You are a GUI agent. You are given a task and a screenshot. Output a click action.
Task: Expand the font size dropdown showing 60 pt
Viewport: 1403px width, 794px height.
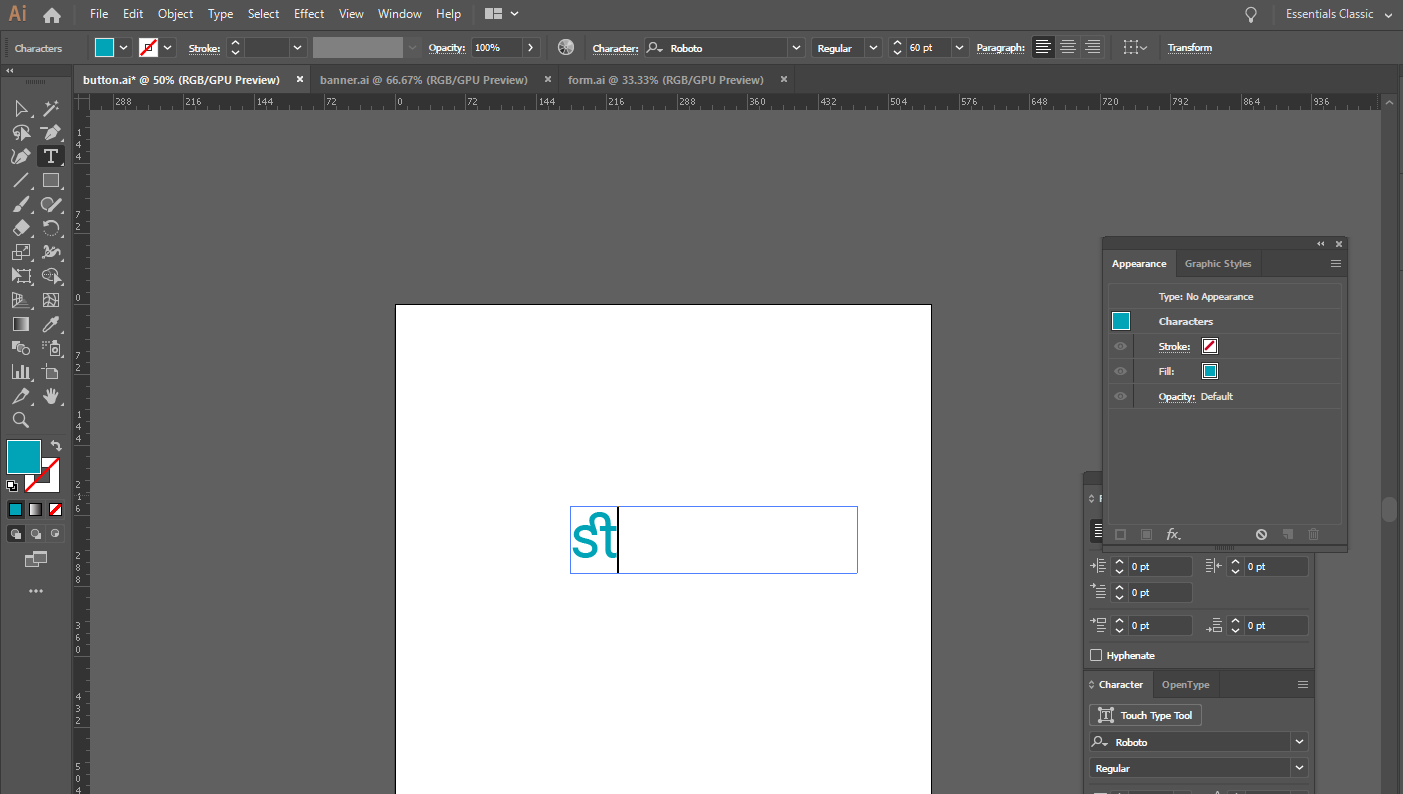[958, 46]
